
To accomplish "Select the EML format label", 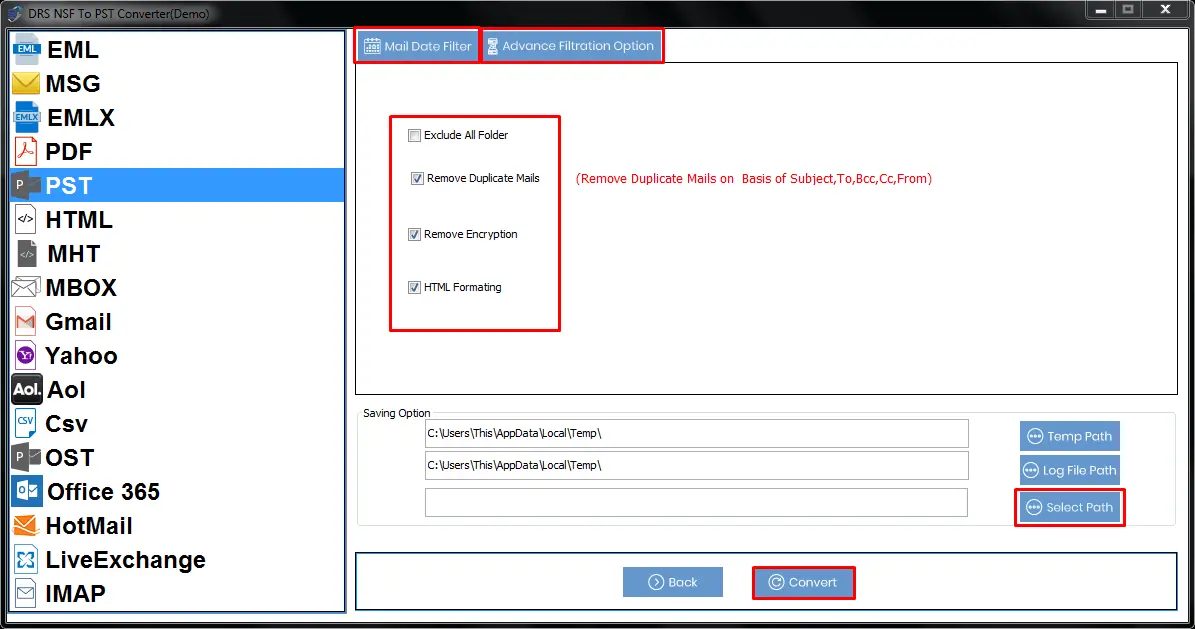I will tap(73, 50).
